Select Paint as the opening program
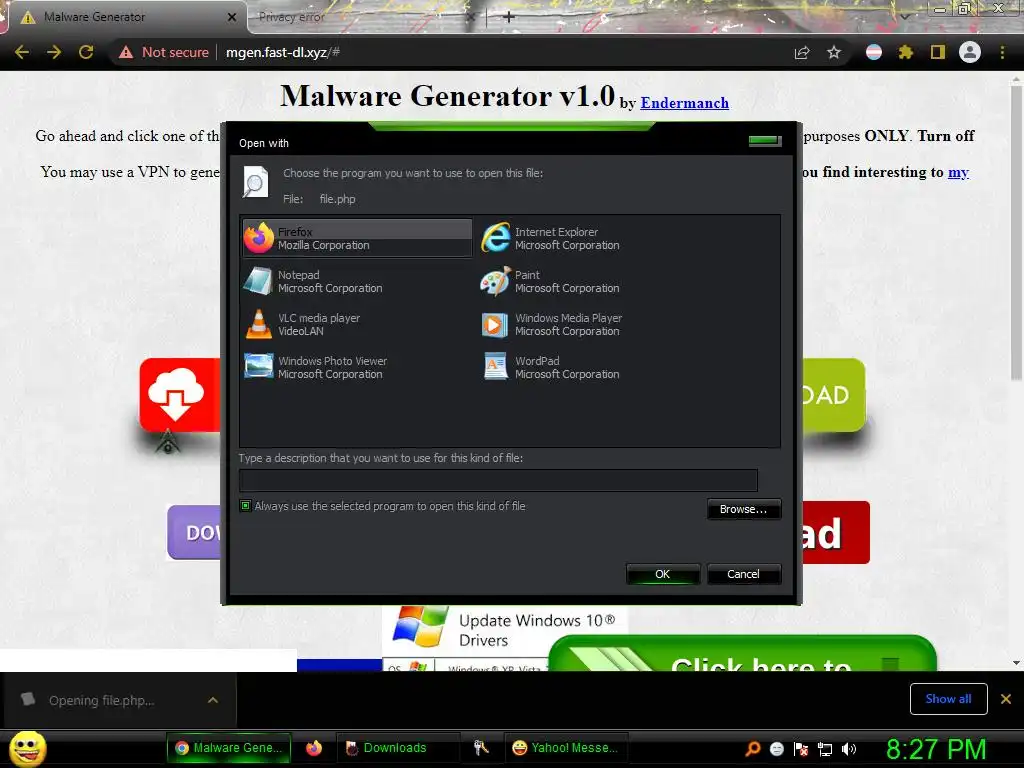1024x768 pixels. coord(550,281)
